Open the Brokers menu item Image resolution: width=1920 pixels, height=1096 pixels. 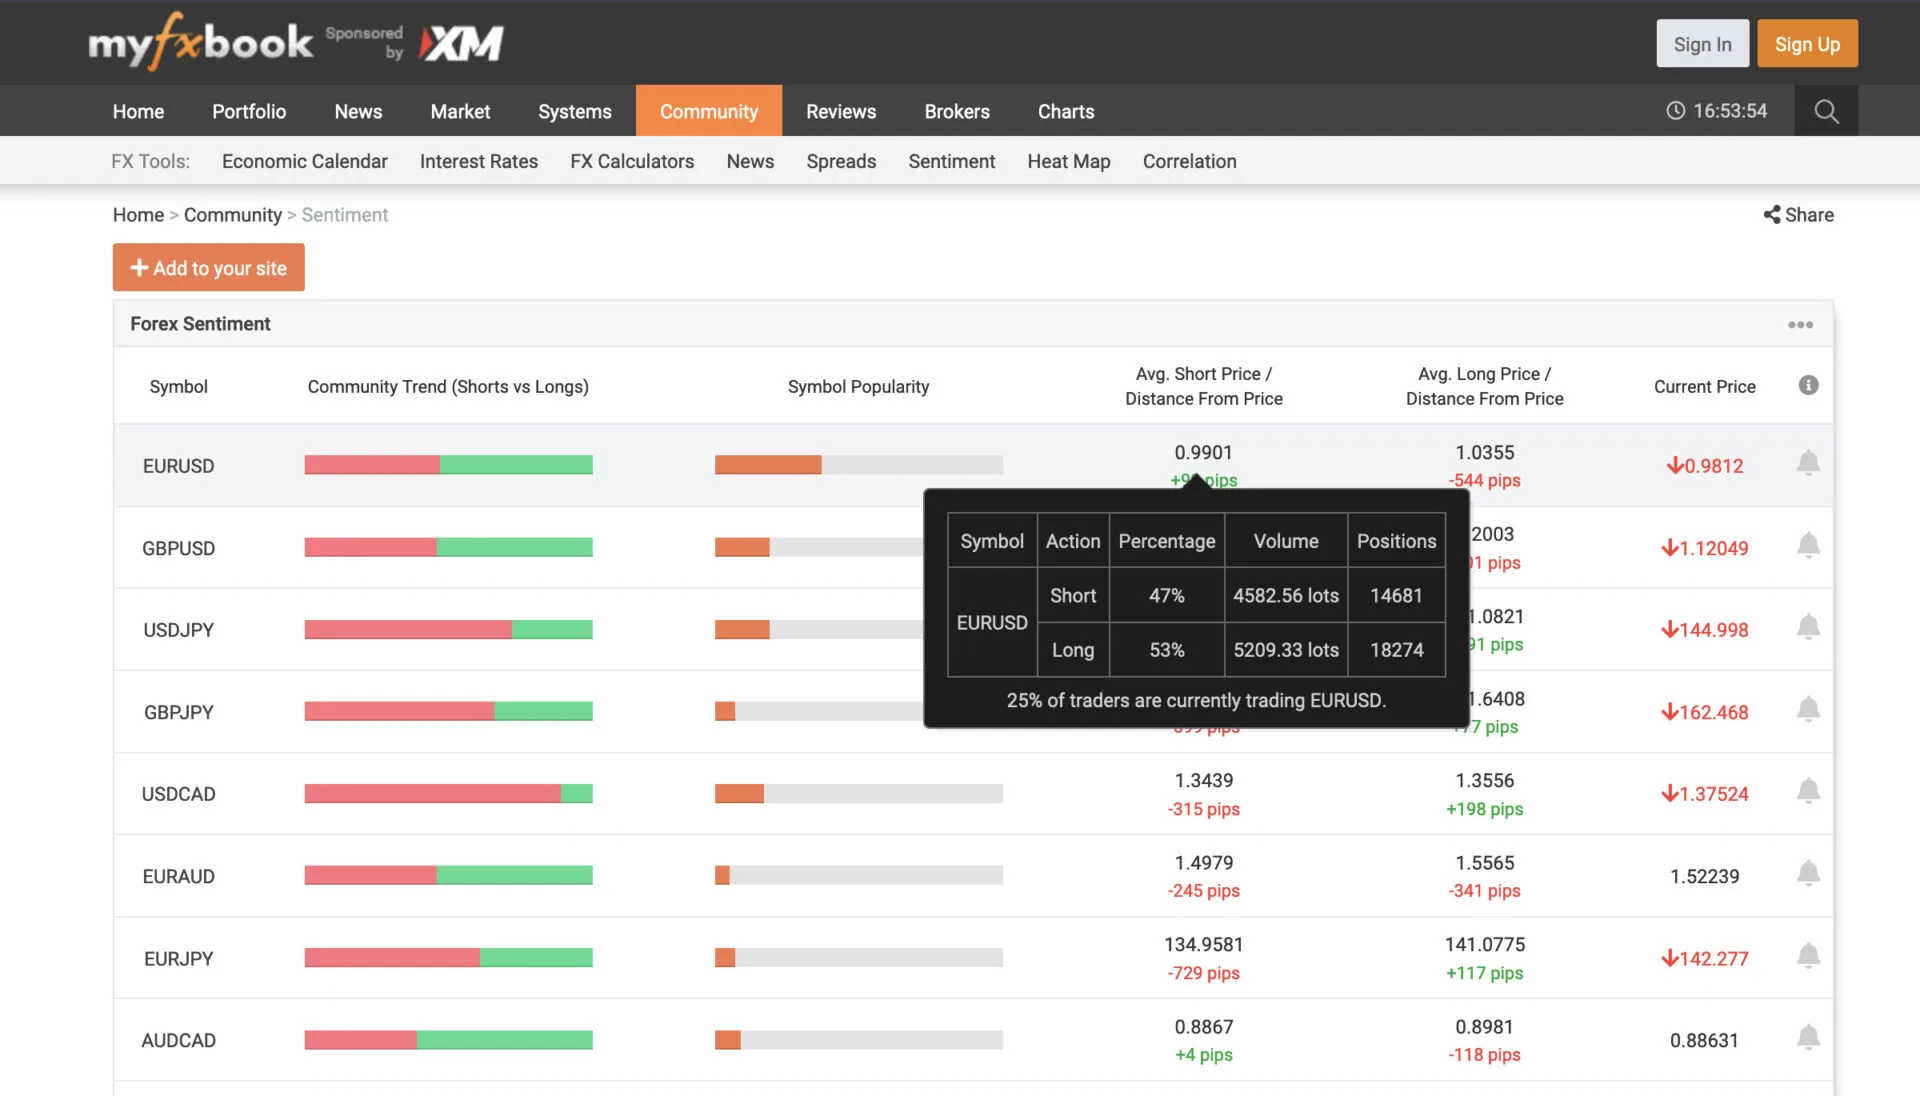coord(956,111)
